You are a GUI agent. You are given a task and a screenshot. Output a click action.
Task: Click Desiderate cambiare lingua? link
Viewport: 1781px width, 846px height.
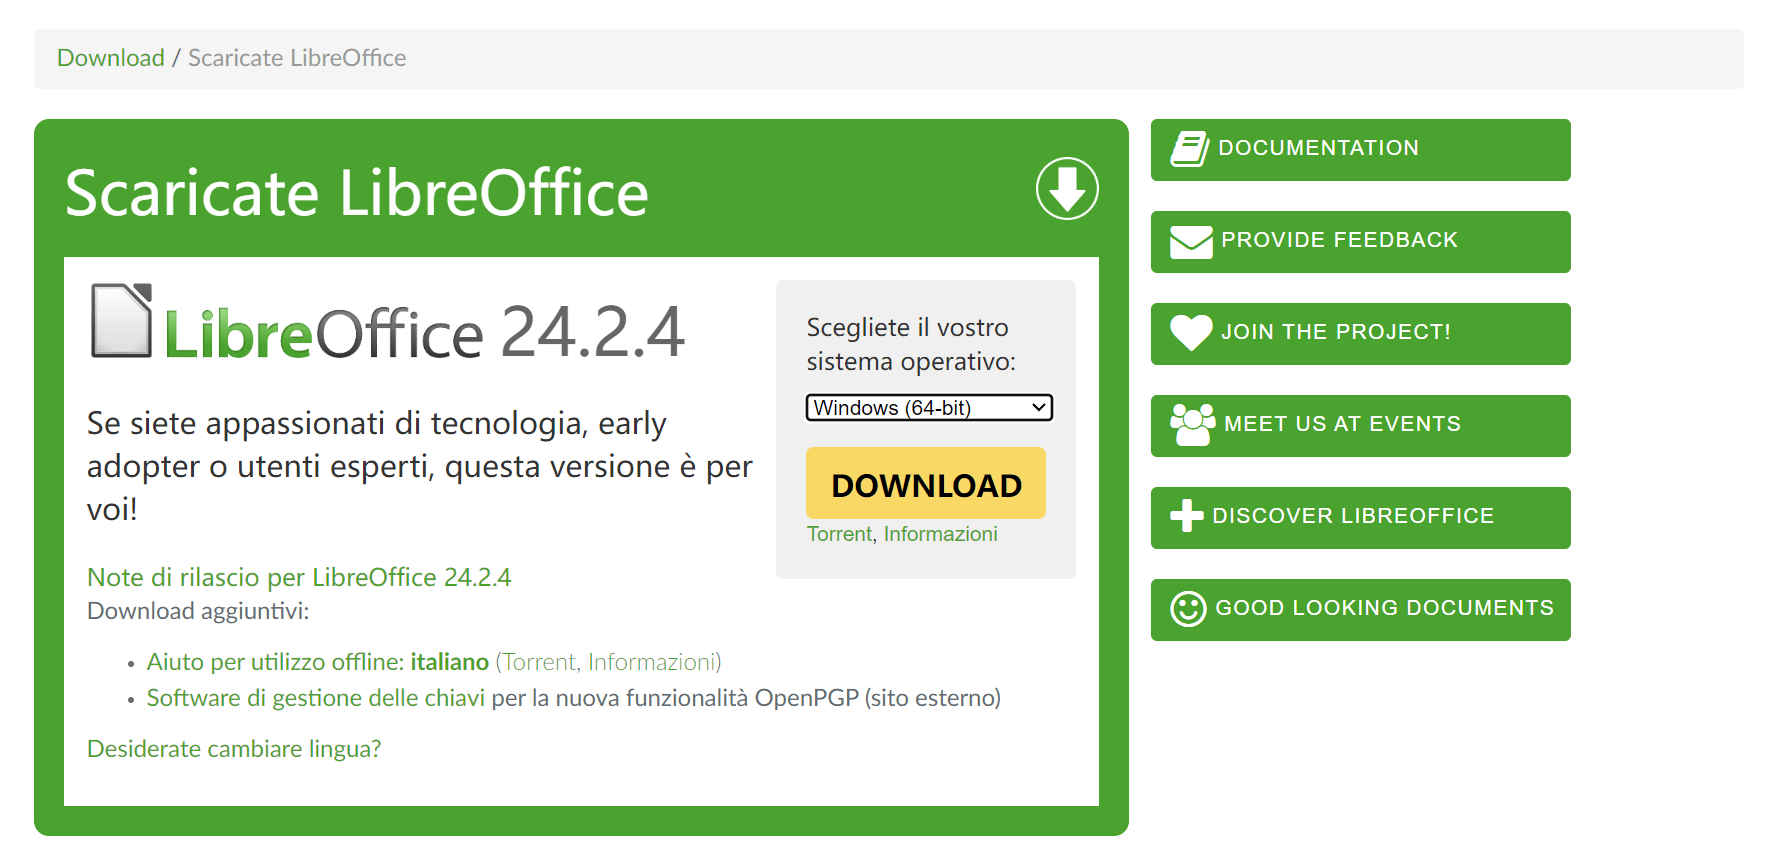[x=234, y=749]
